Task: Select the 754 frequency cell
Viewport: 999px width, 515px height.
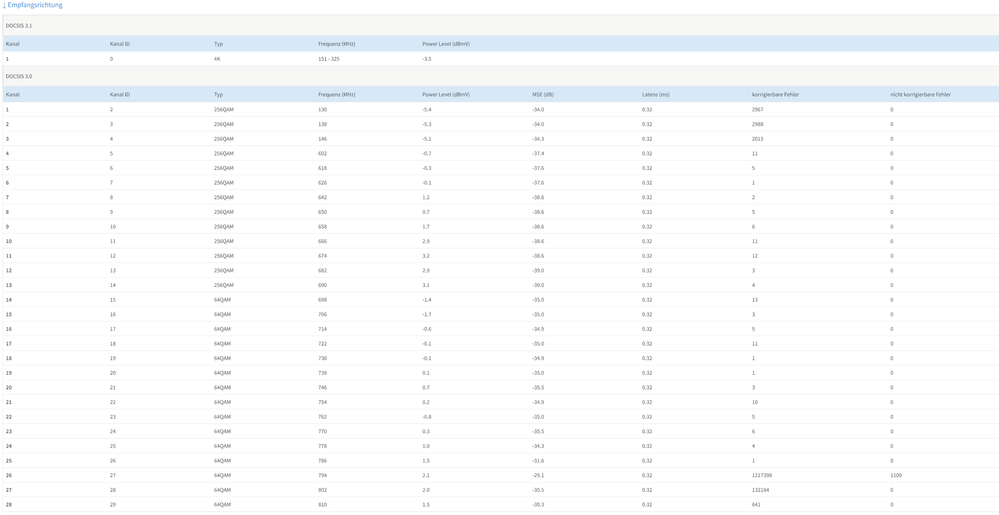Action: click(x=322, y=403)
